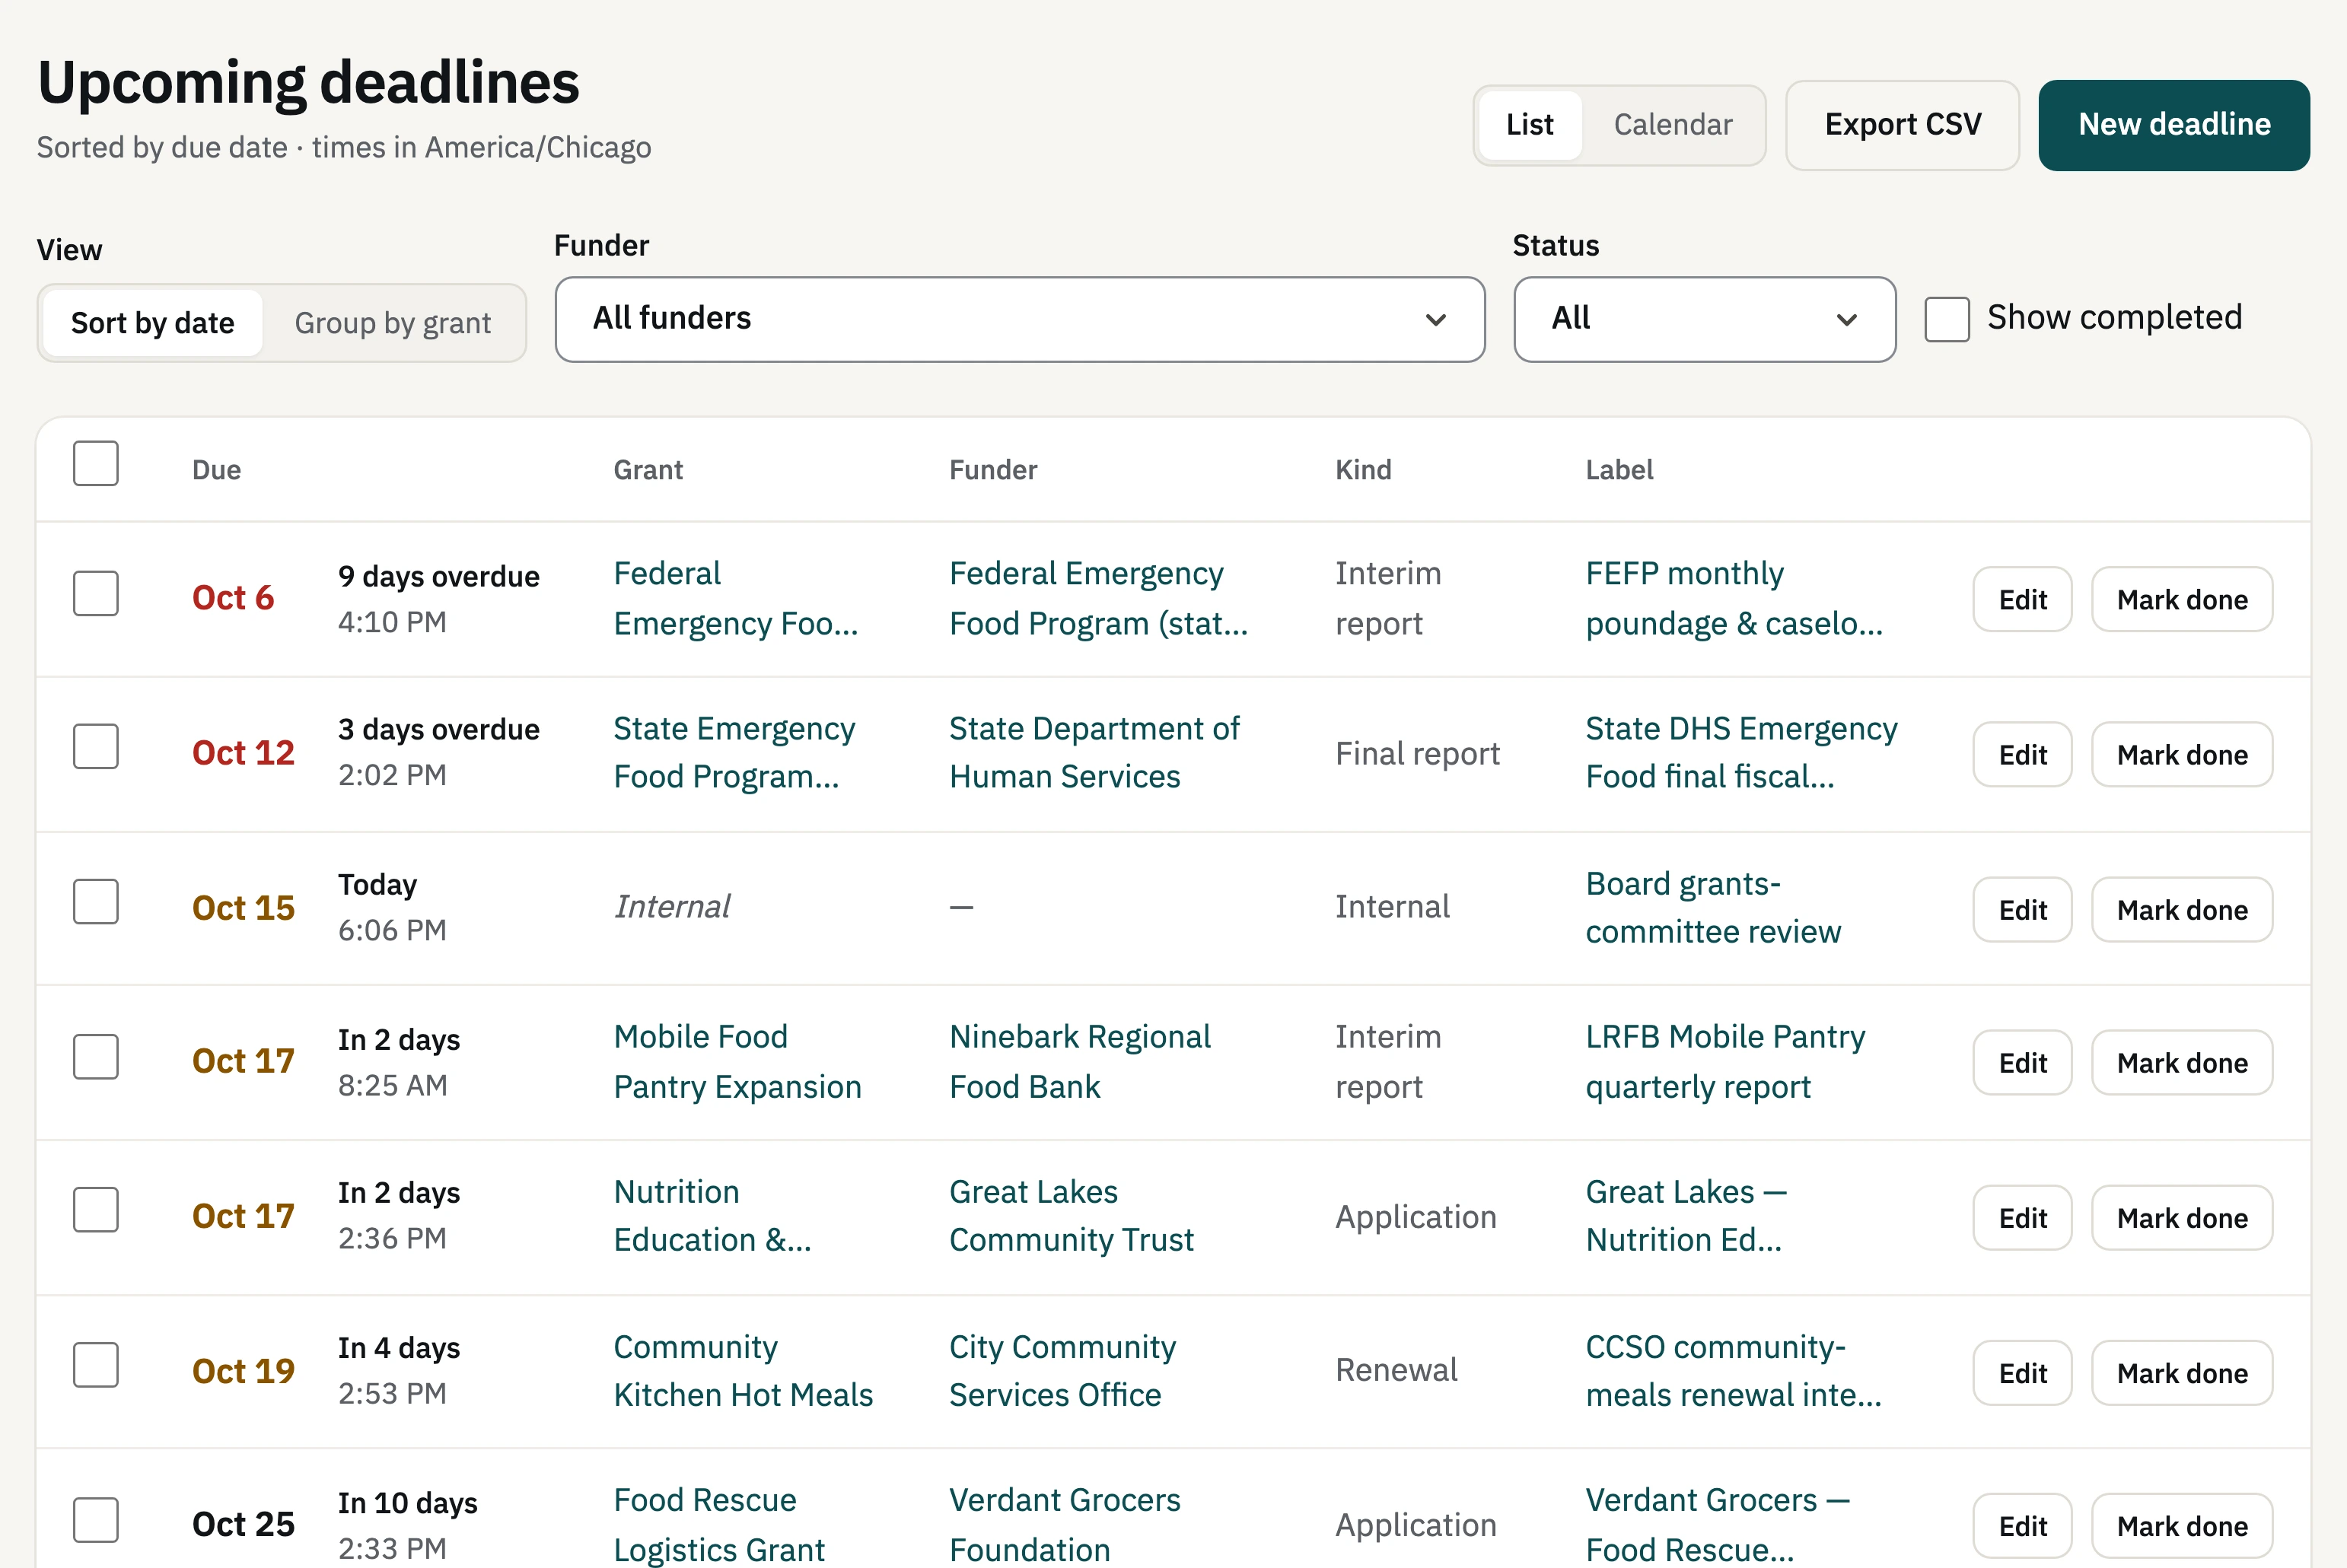Mark CCSO community-meals renewal done
Screen dimensions: 2347x1568
pos(2182,1372)
